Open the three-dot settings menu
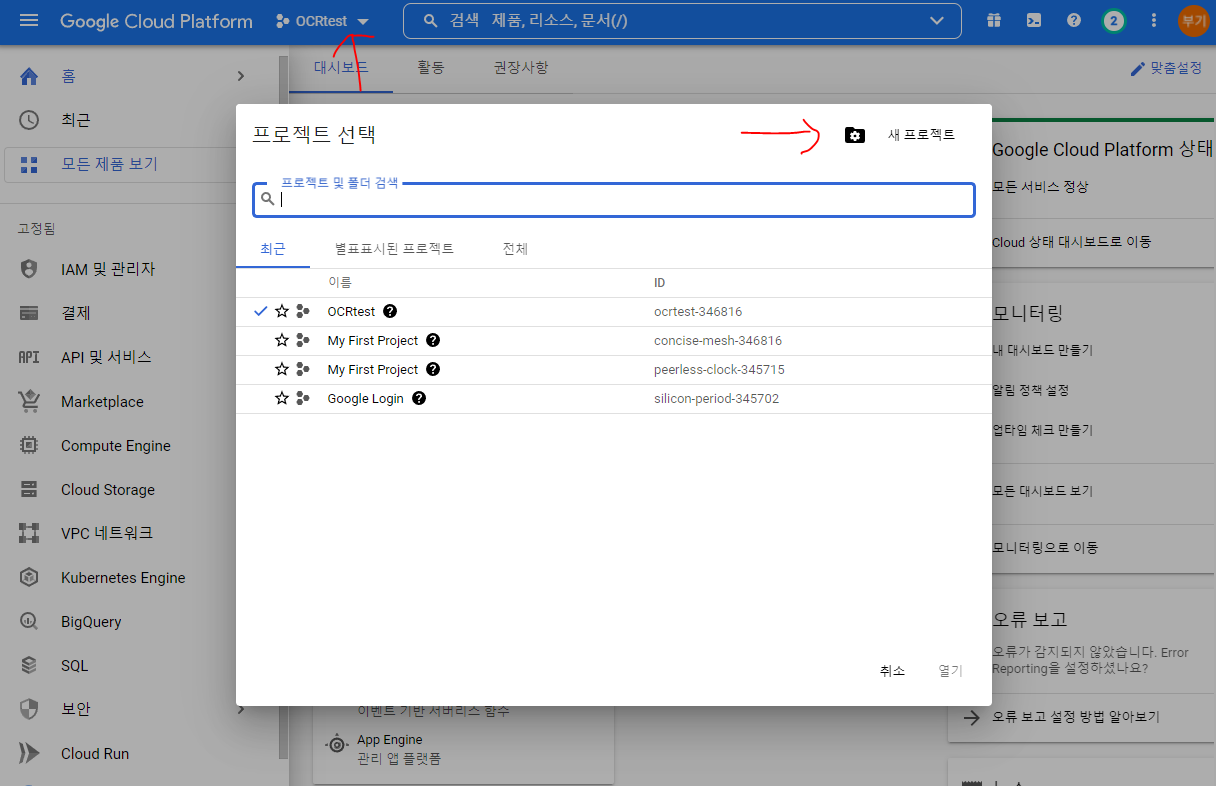 tap(1154, 20)
